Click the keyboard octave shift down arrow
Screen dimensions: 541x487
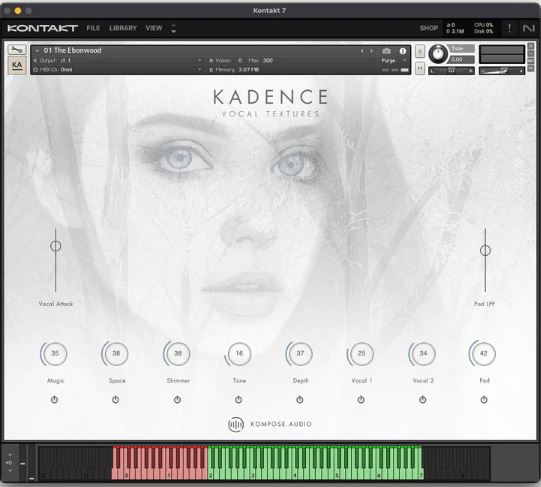10,470
